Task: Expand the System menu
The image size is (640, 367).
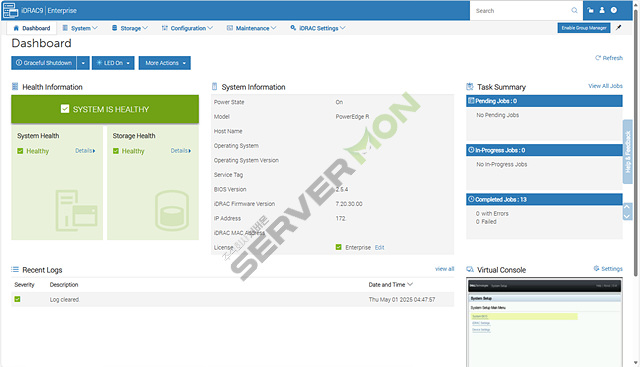Action: click(80, 28)
